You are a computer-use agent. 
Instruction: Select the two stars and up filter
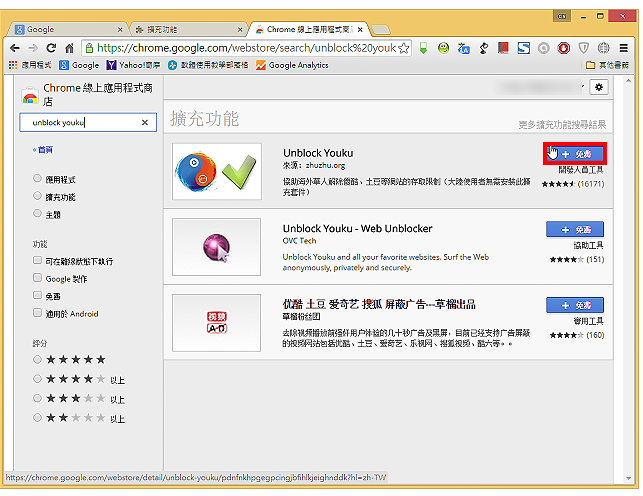(37, 418)
